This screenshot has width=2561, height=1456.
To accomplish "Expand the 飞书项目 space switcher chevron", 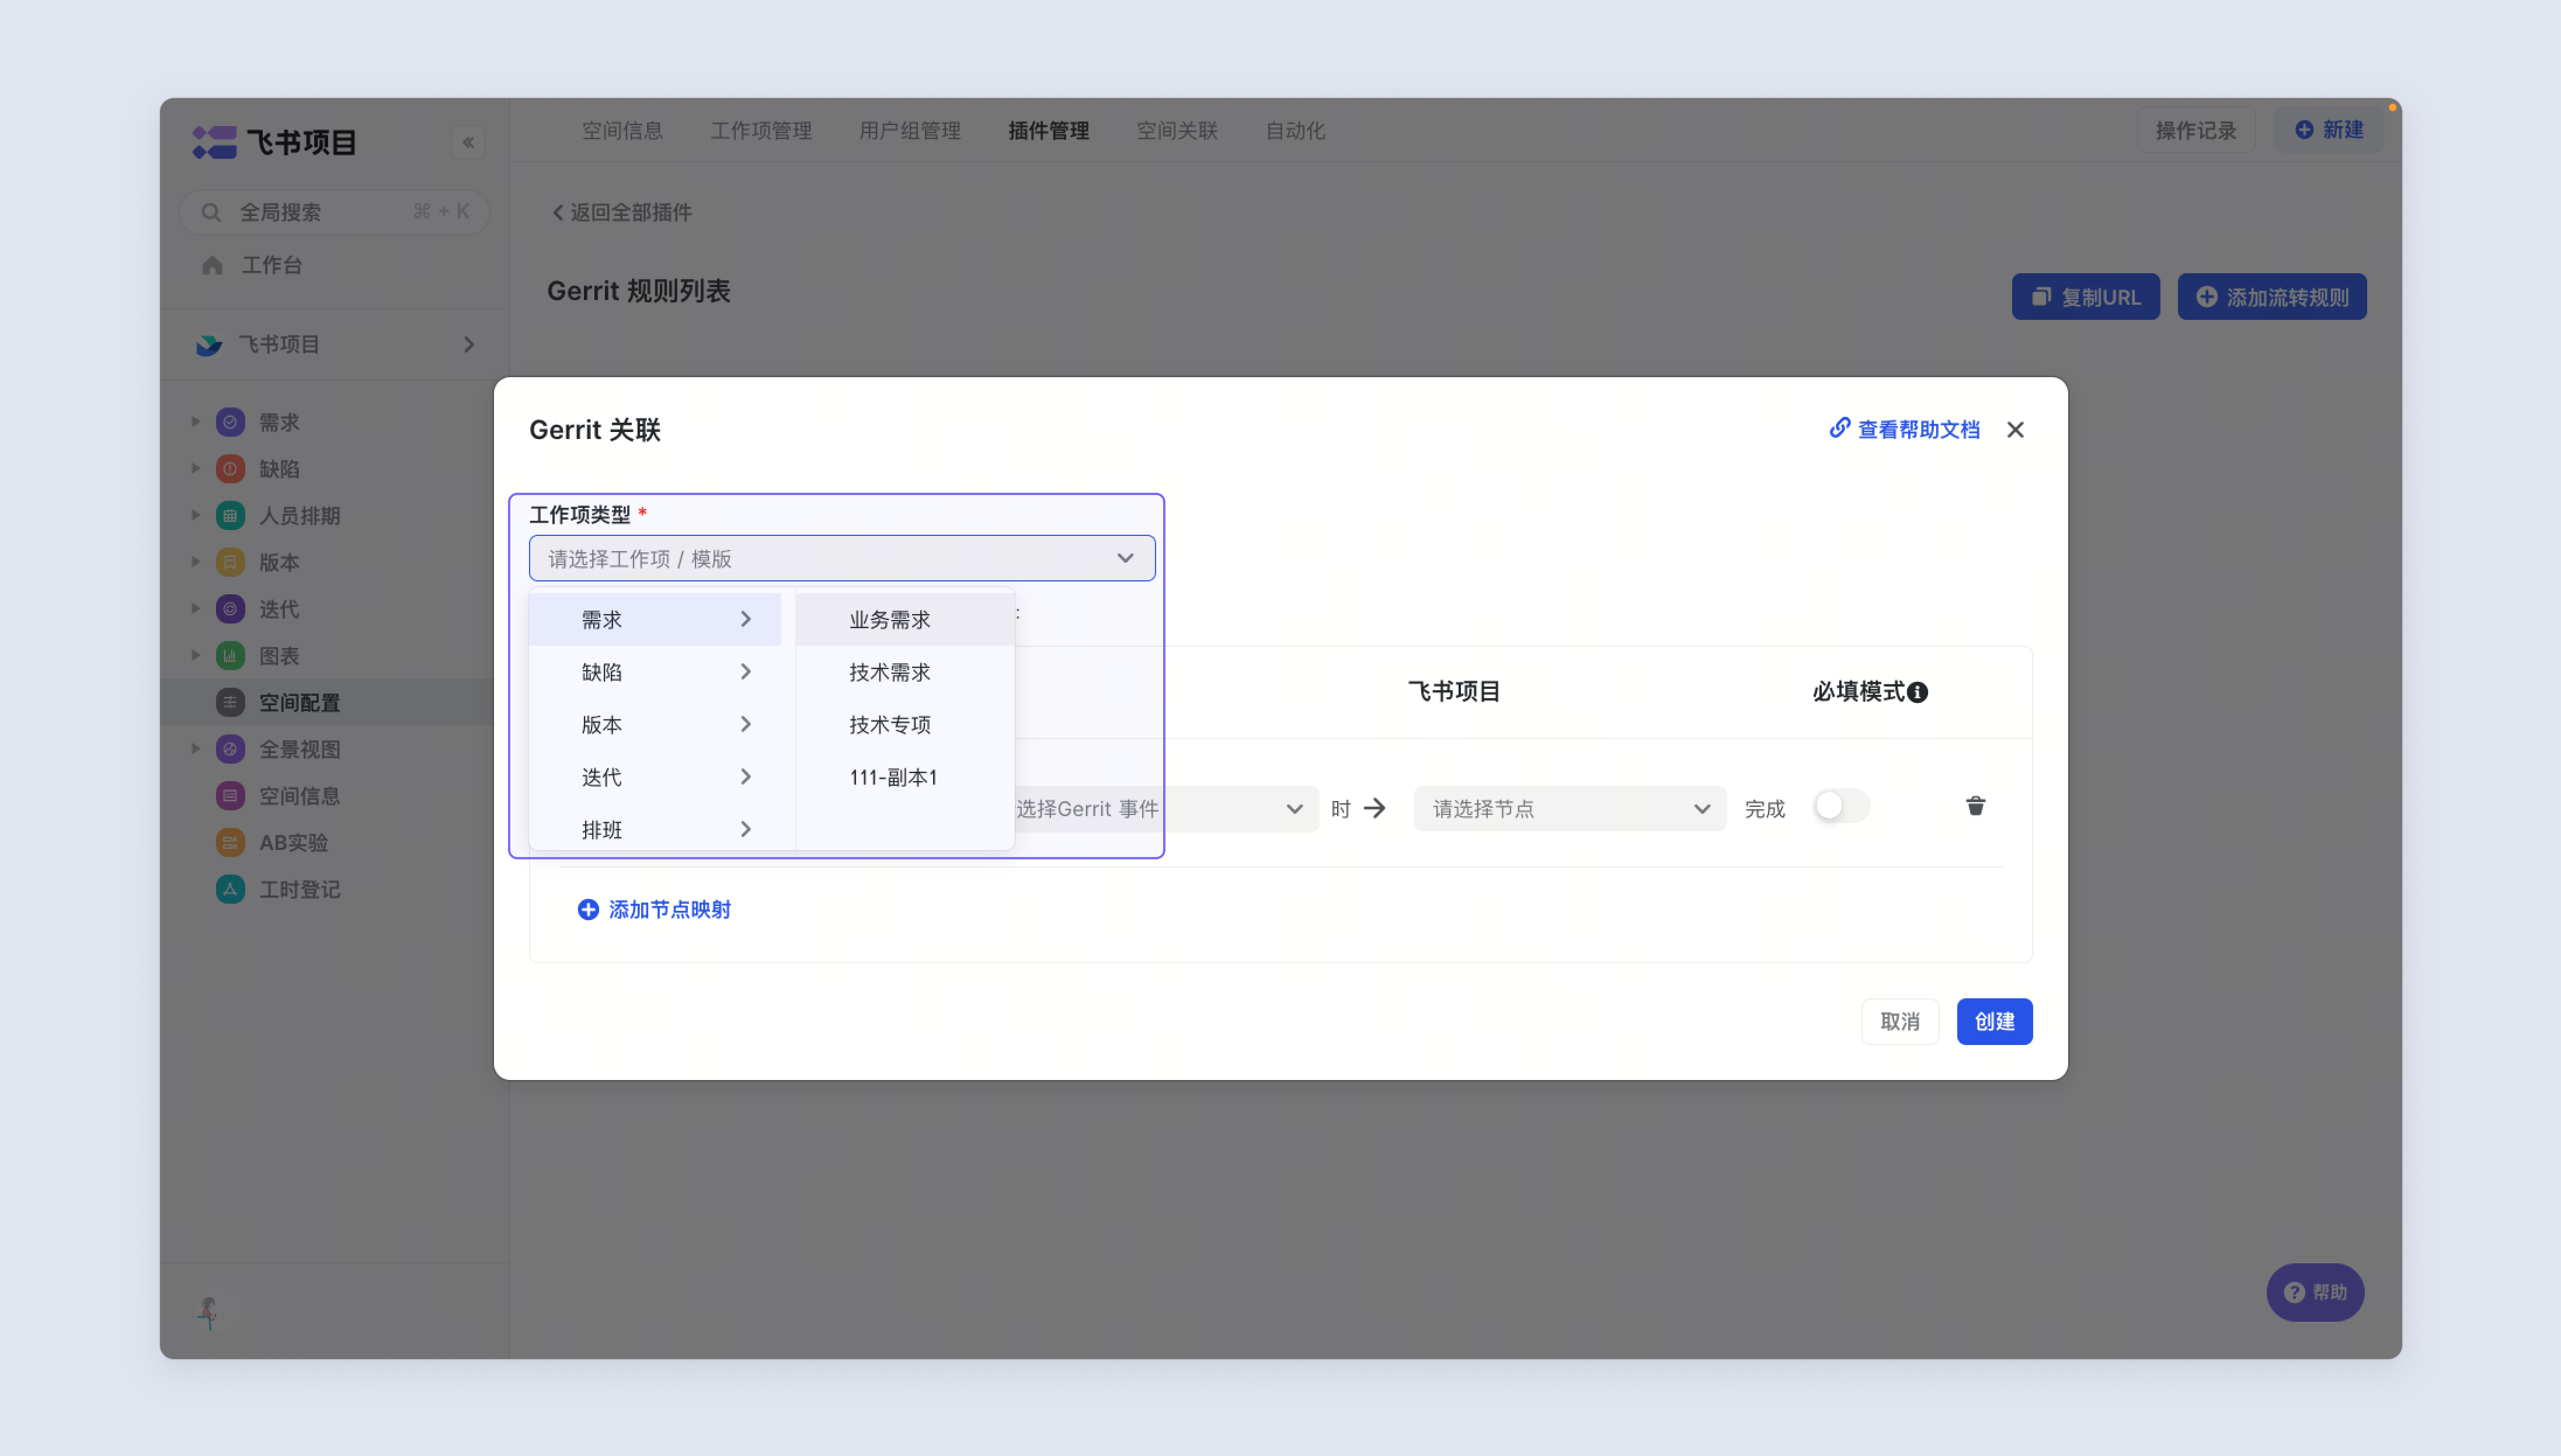I will (469, 345).
